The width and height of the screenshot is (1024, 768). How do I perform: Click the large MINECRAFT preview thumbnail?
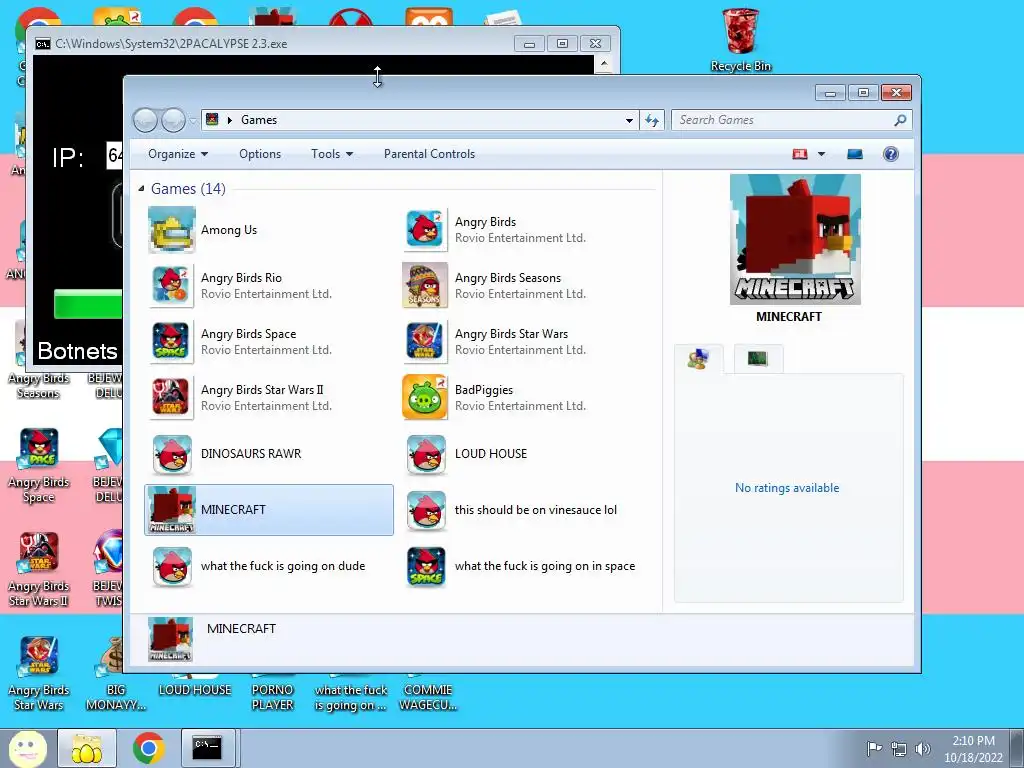pyautogui.click(x=795, y=239)
